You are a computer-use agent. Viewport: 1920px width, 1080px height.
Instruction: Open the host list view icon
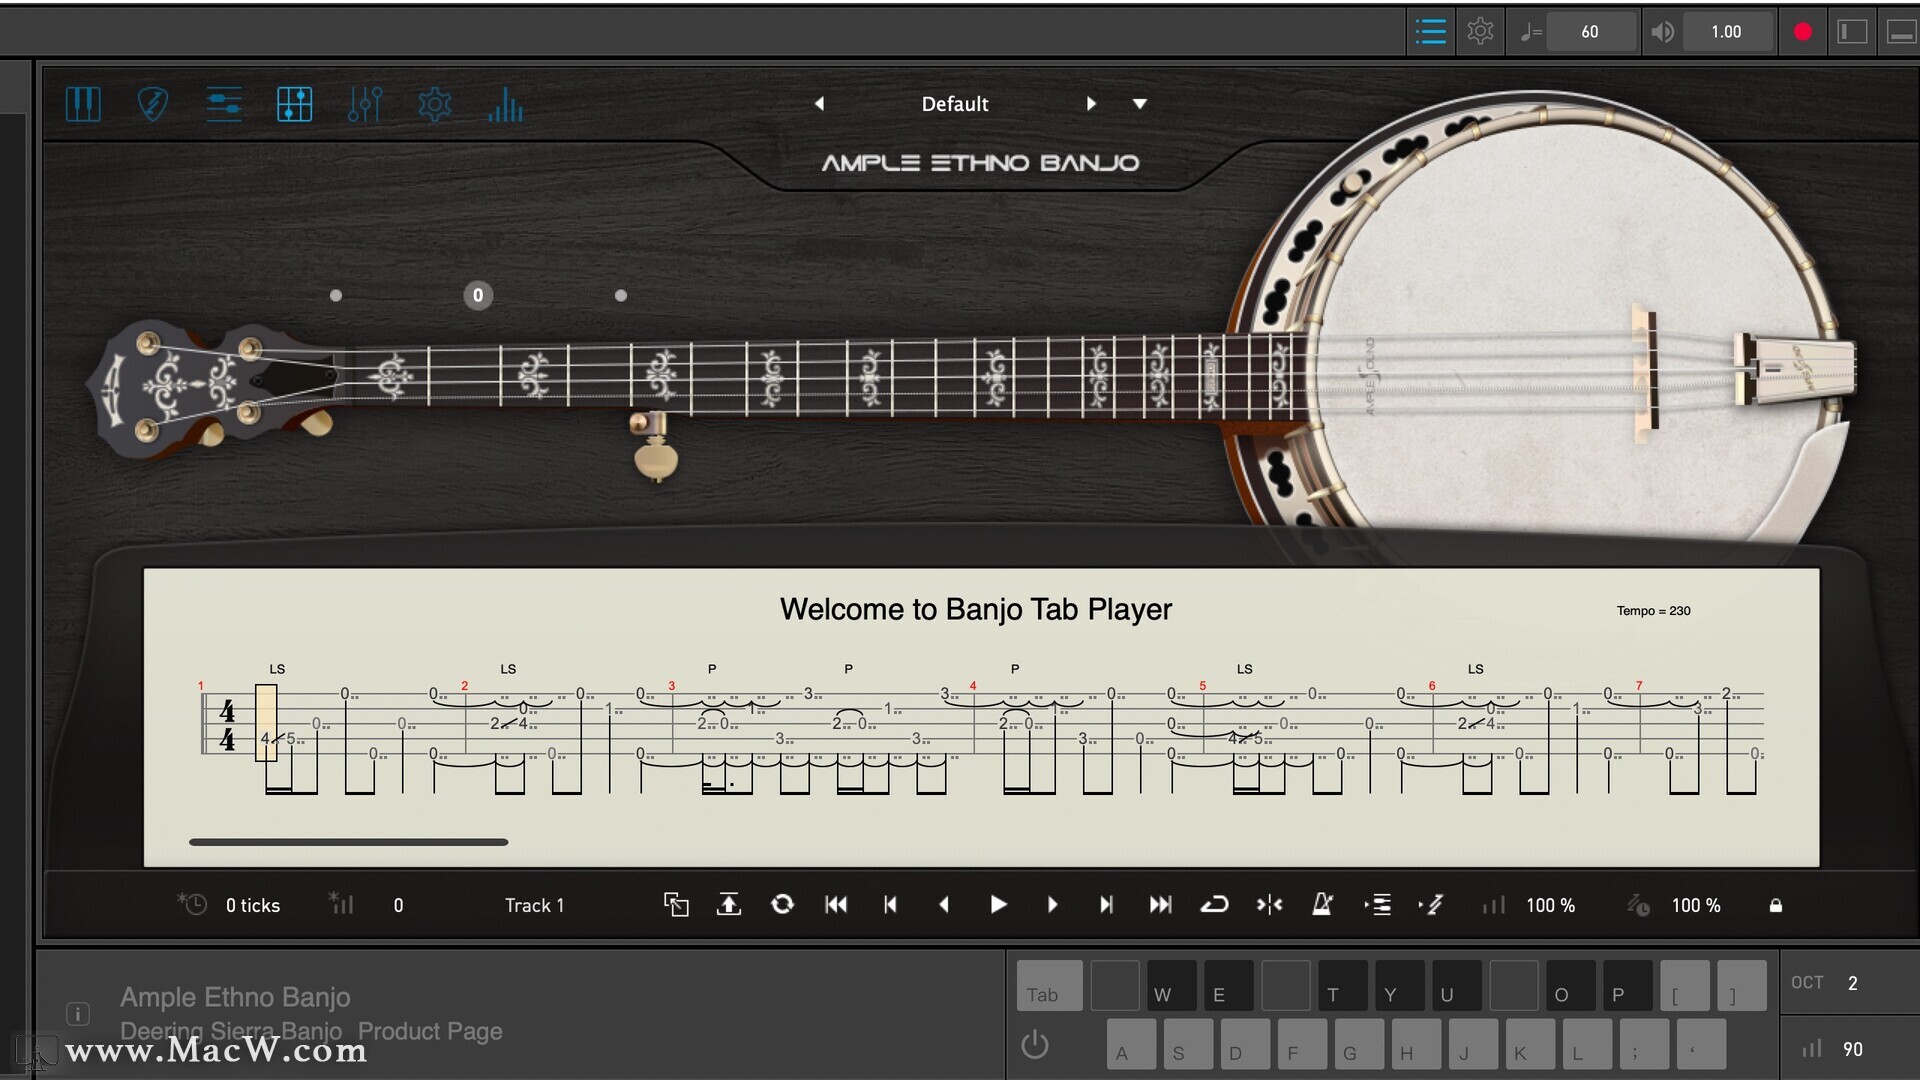pyautogui.click(x=1431, y=32)
